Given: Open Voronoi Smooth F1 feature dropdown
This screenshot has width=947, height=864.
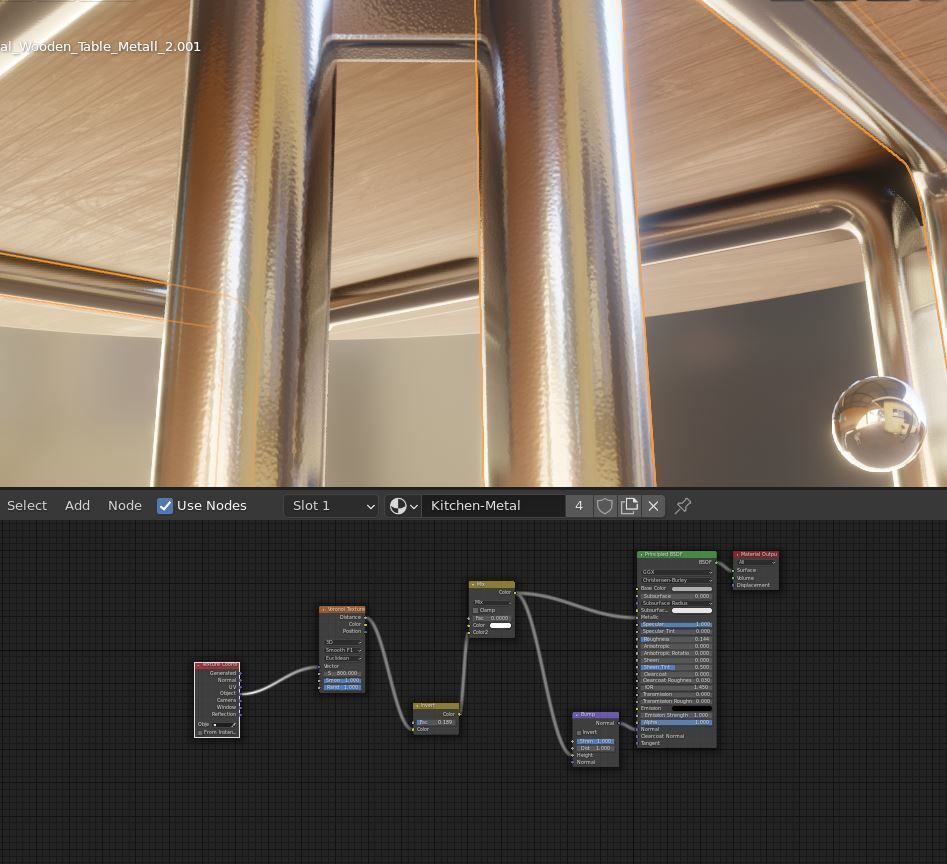Looking at the screenshot, I should 343,650.
